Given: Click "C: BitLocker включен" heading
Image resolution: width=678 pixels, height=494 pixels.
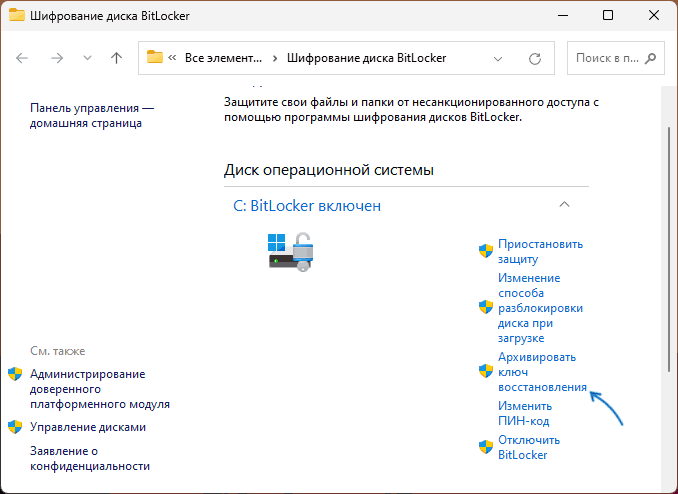Looking at the screenshot, I should [x=307, y=205].
